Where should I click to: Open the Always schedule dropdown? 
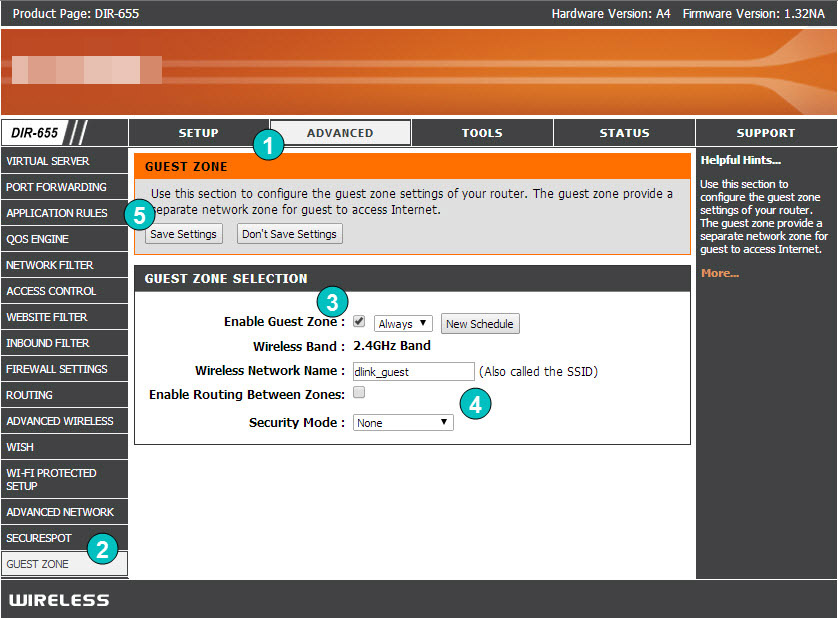(x=402, y=323)
